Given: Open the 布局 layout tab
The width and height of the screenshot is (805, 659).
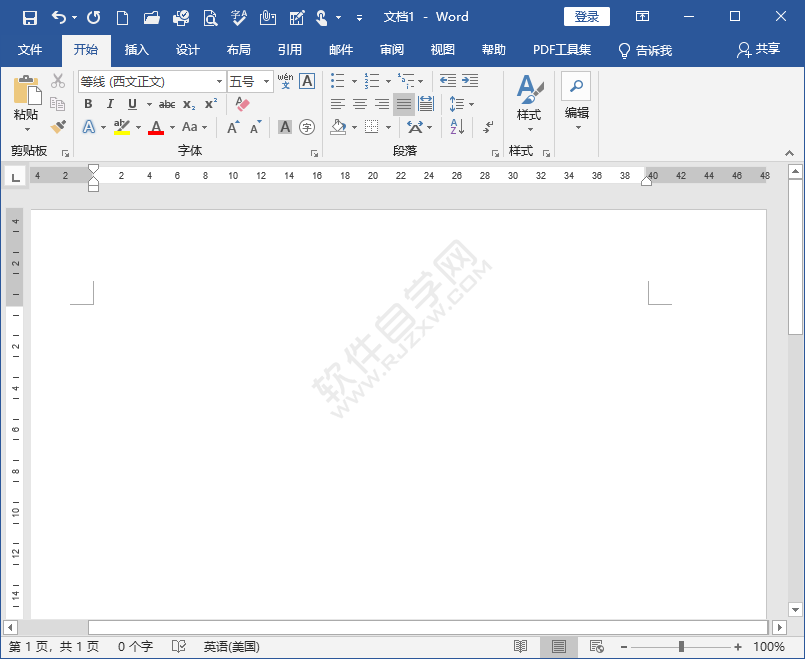Looking at the screenshot, I should 239,49.
